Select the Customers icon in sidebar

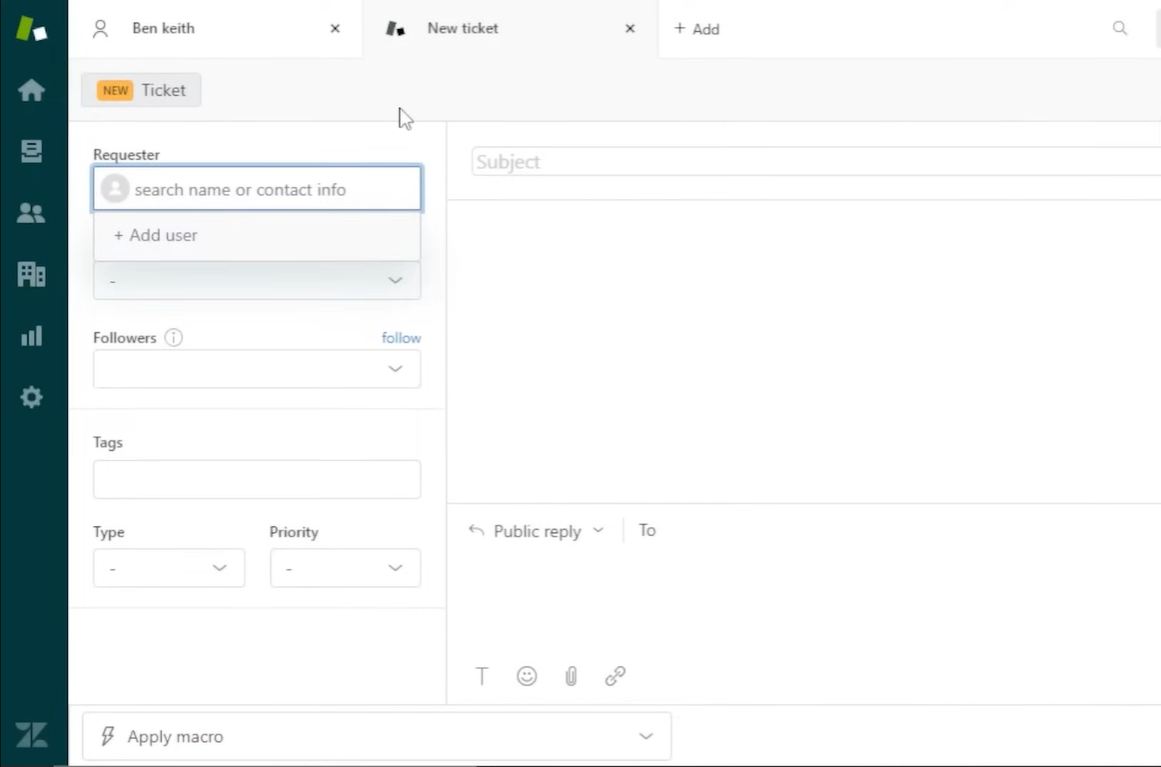(32, 212)
